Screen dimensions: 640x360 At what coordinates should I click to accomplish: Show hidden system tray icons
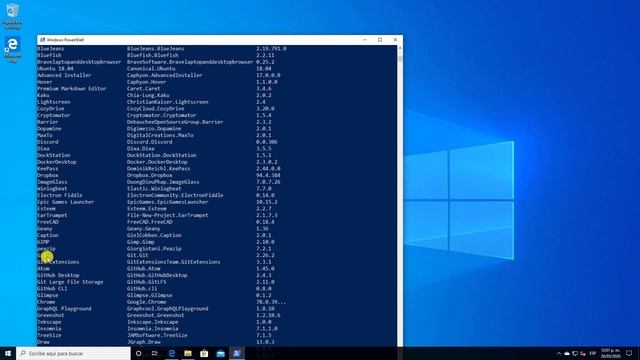pos(559,353)
